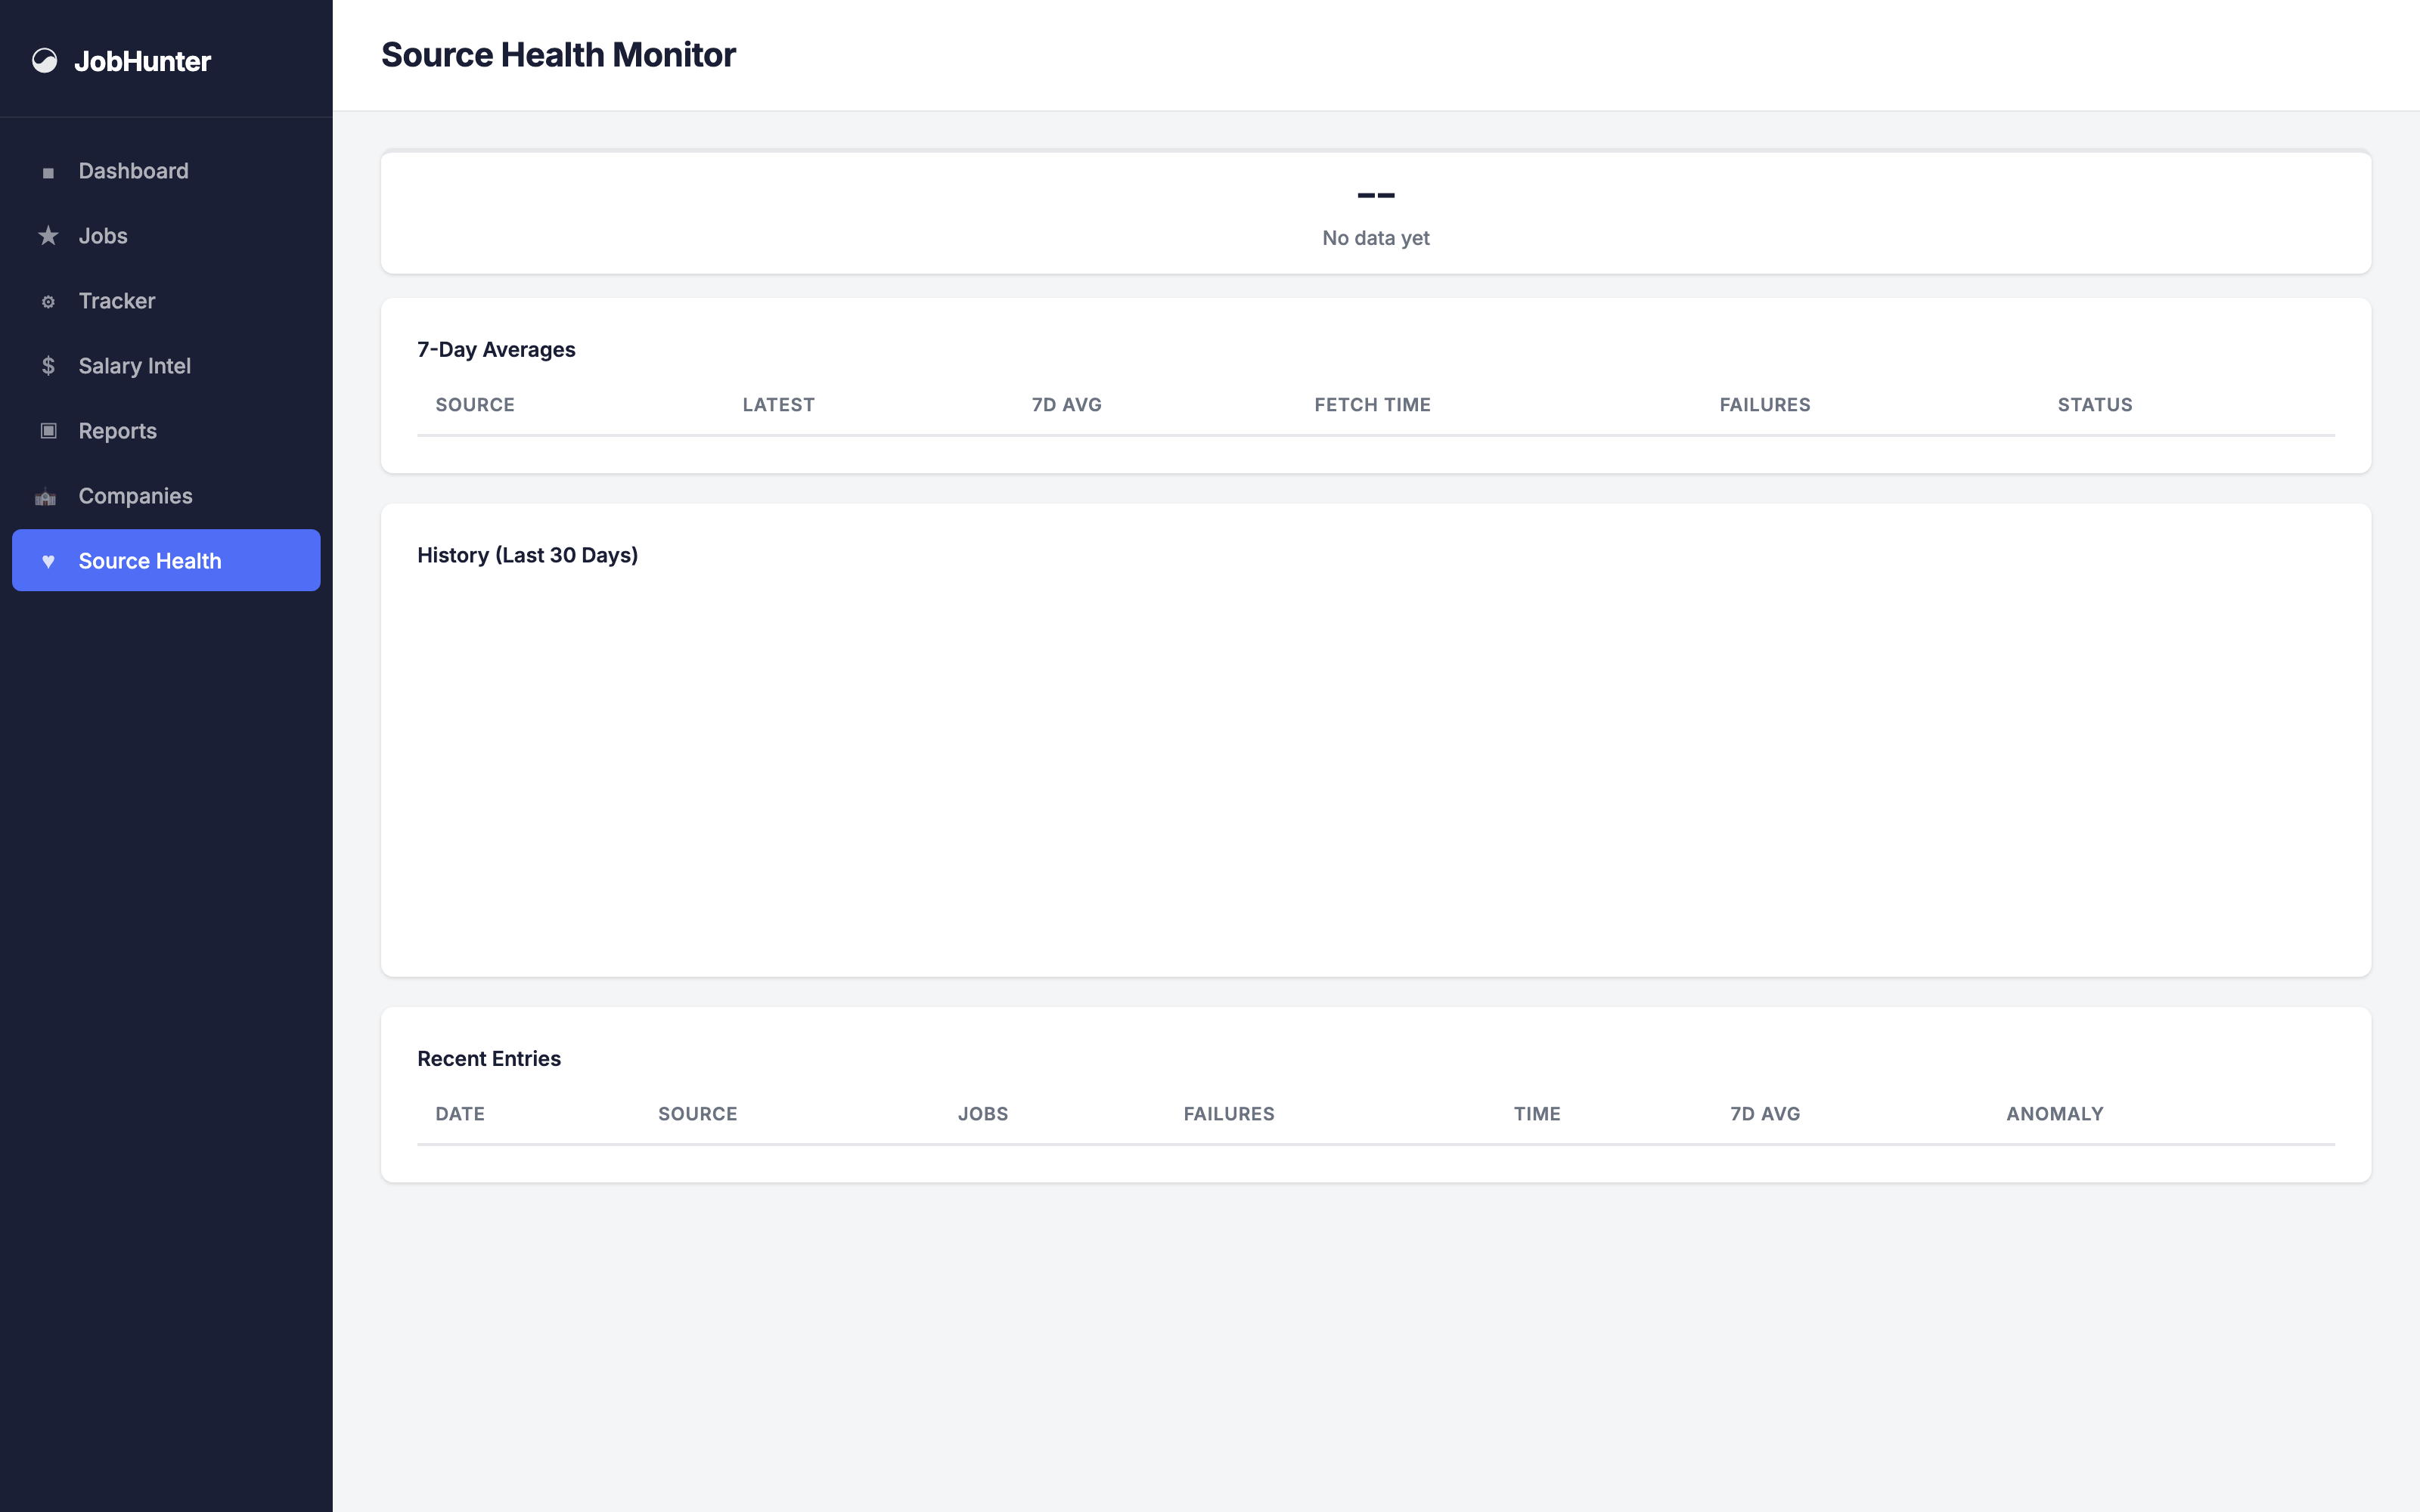The height and width of the screenshot is (1512, 2420).
Task: Click the Source Health Monitor heading
Action: [558, 55]
